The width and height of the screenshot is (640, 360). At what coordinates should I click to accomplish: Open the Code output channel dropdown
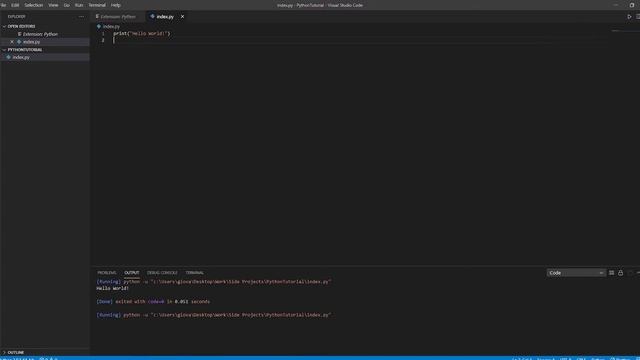point(576,273)
